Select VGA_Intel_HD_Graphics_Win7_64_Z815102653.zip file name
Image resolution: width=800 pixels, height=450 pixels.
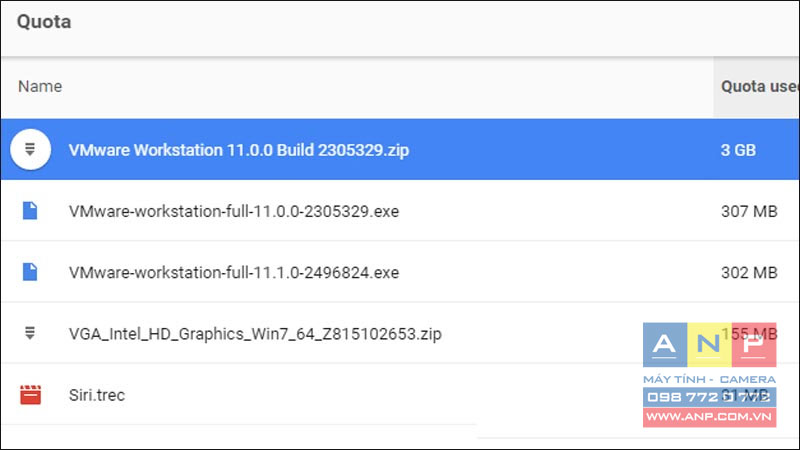255,334
